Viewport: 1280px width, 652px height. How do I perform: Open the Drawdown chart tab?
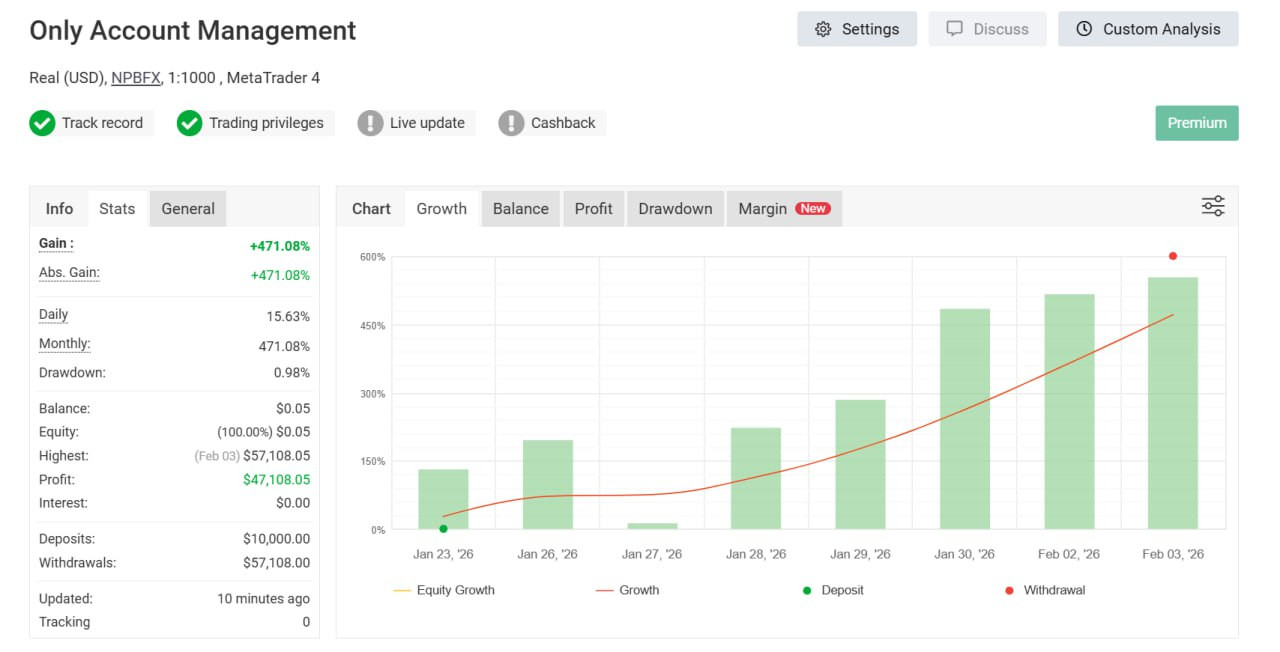675,209
